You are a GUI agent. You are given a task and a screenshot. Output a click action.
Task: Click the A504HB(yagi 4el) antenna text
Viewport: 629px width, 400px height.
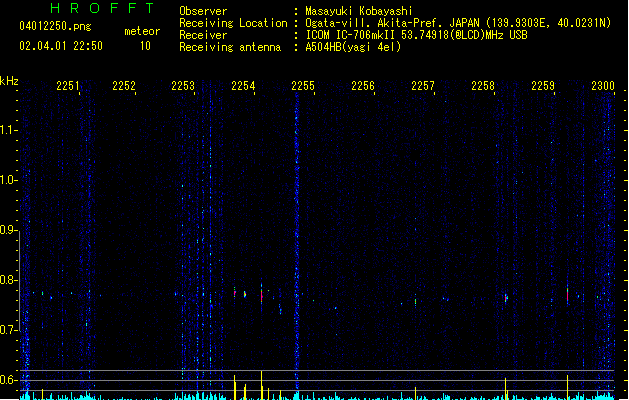pyautogui.click(x=353, y=47)
